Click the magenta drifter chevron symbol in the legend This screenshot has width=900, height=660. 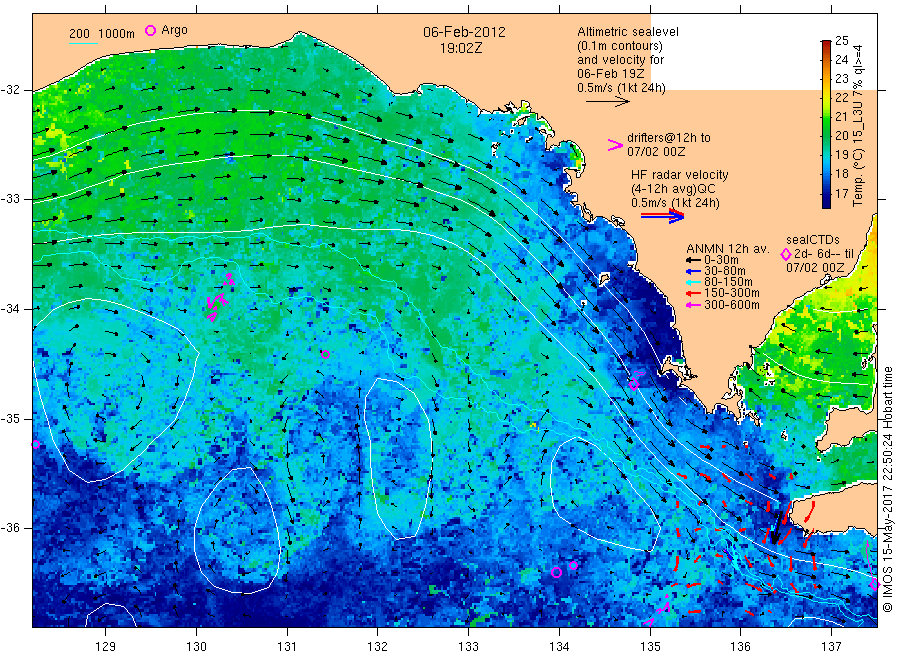click(615, 145)
